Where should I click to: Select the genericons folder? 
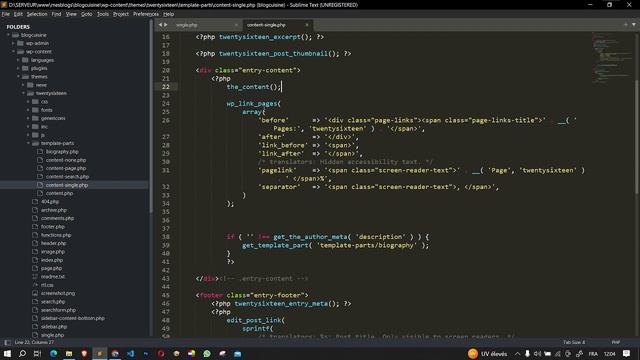click(x=53, y=118)
